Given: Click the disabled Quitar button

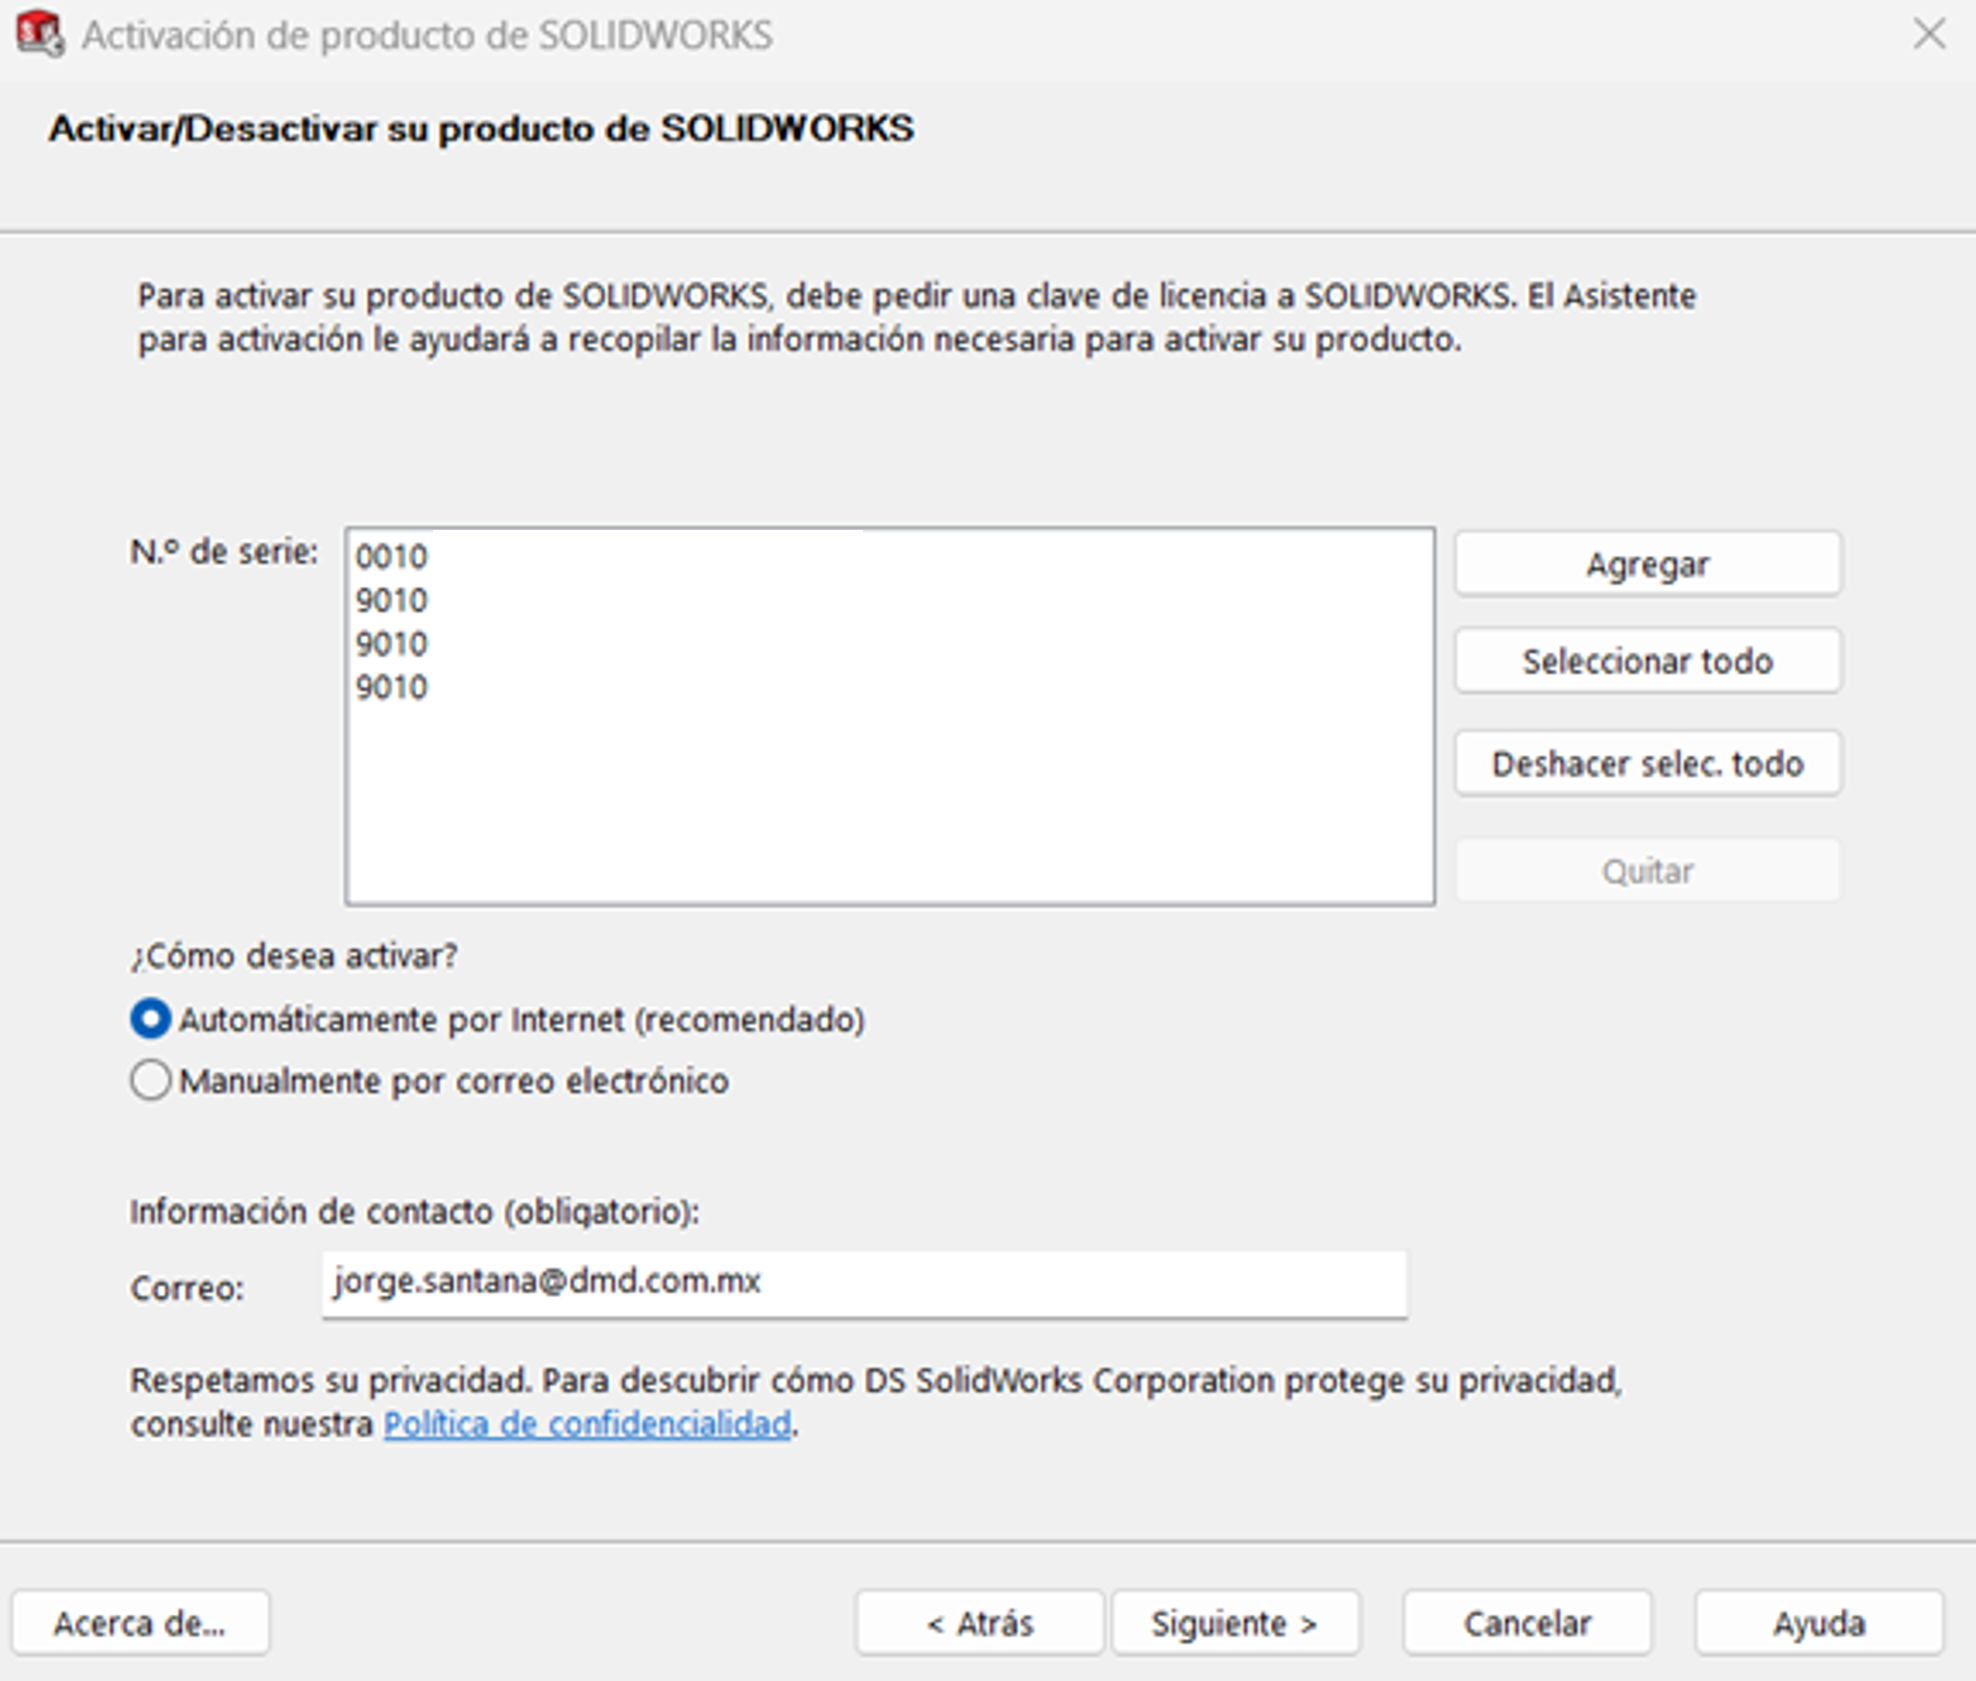Looking at the screenshot, I should [x=1647, y=871].
